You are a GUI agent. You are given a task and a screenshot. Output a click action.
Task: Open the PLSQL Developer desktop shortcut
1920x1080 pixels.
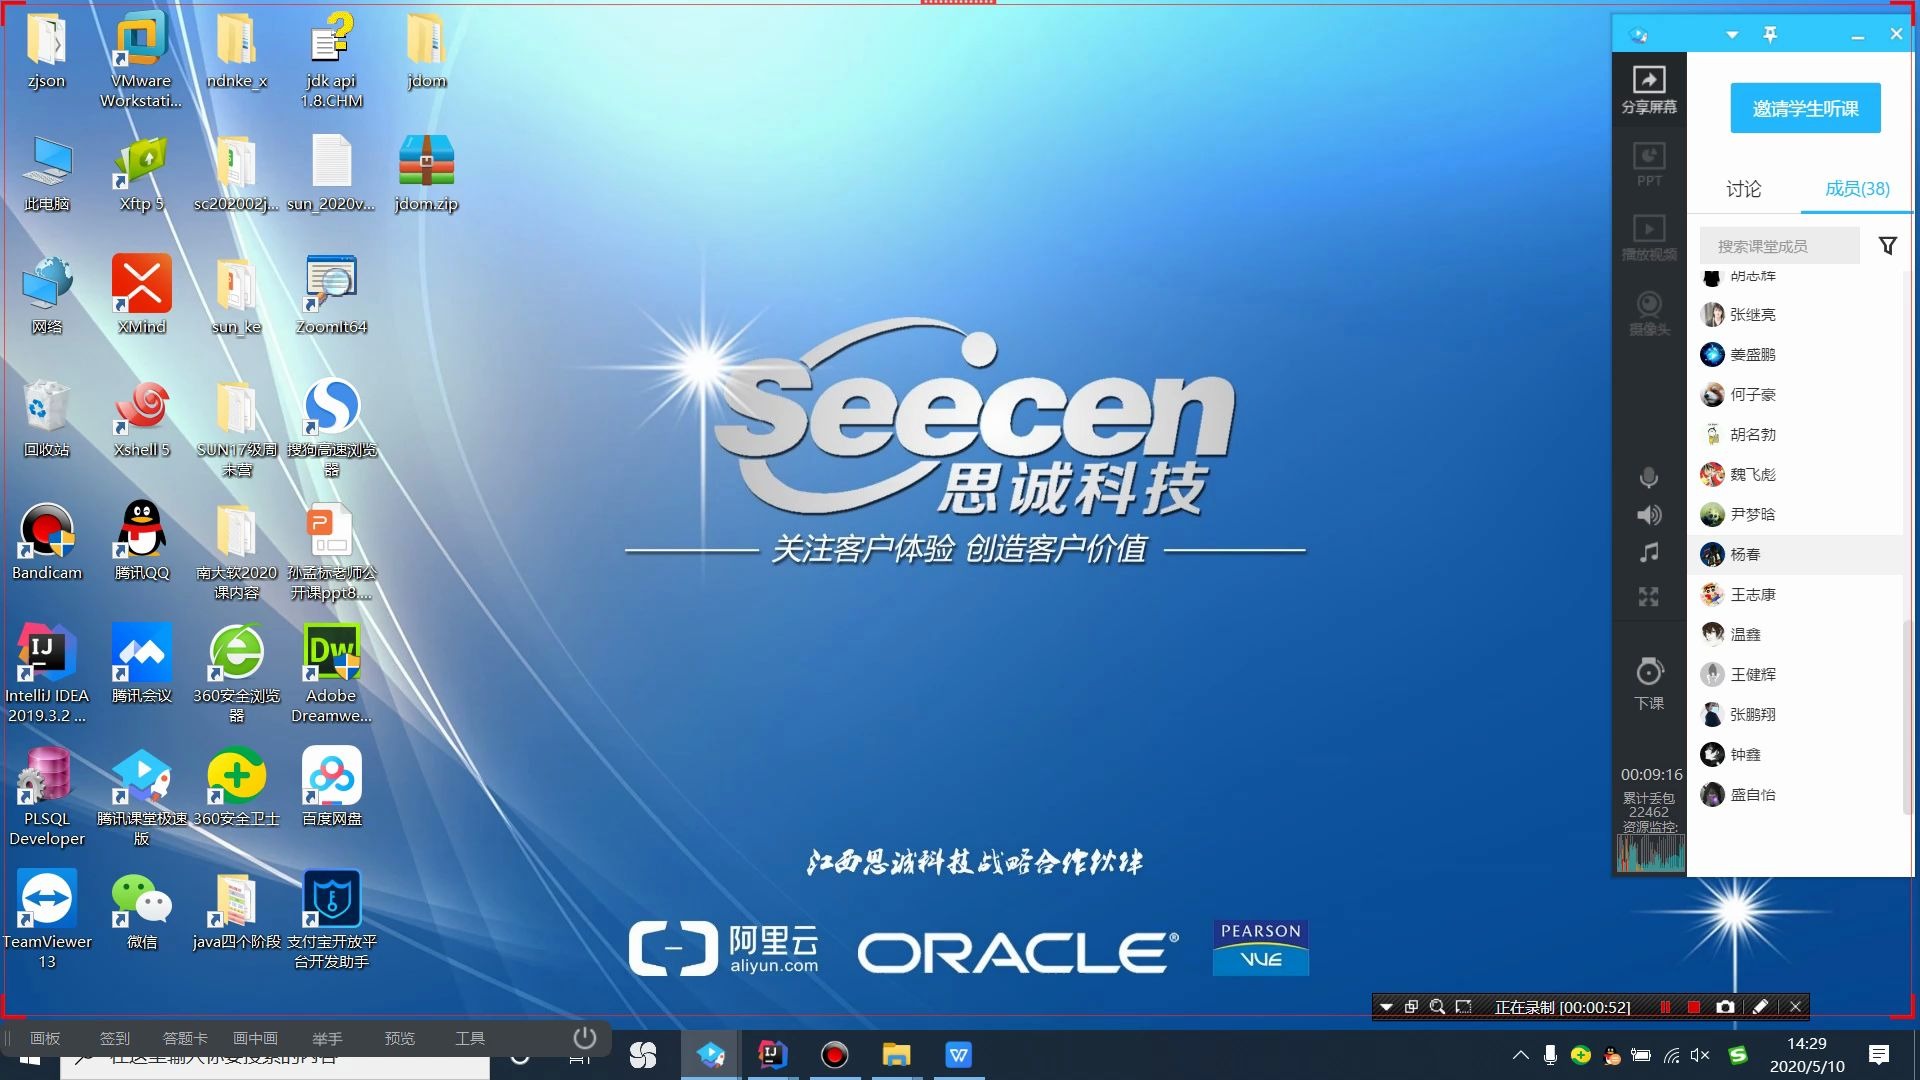point(47,797)
